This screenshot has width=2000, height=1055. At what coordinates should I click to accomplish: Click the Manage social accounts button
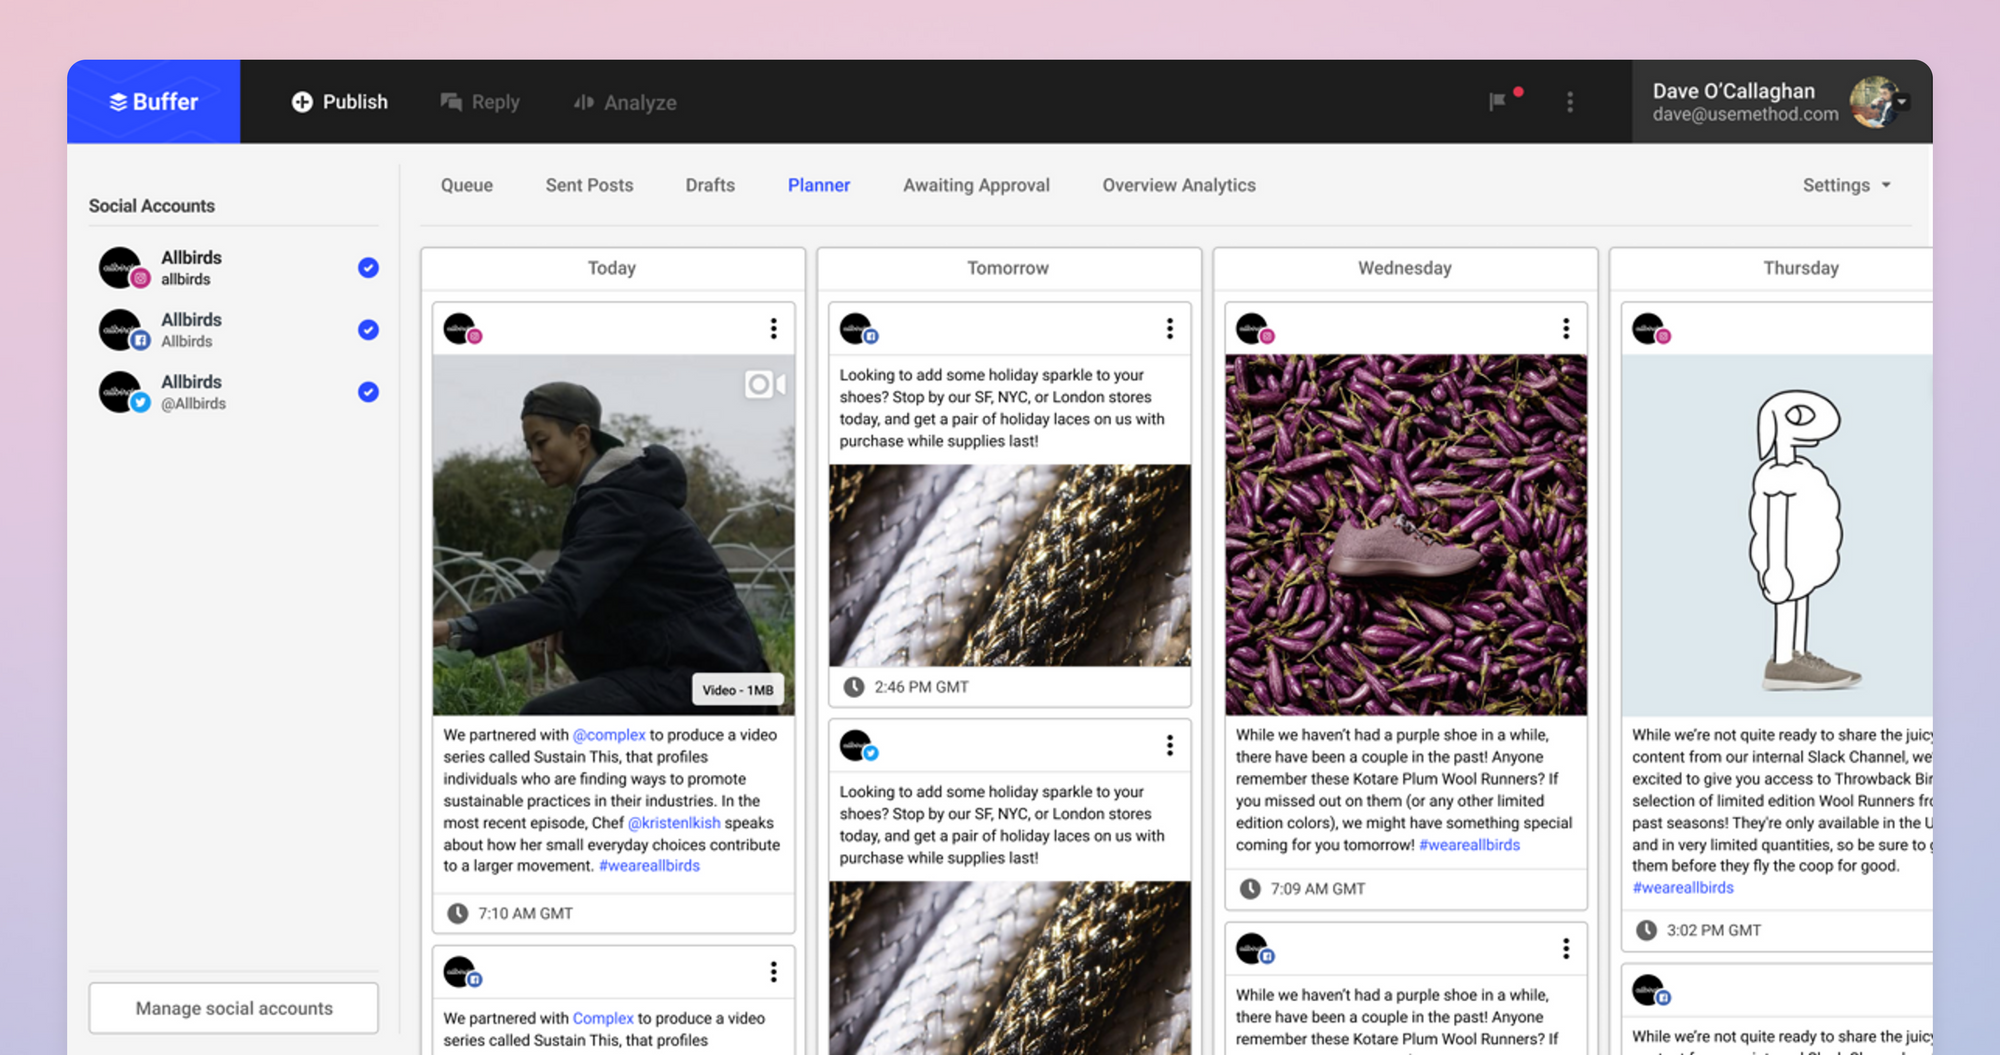233,1008
